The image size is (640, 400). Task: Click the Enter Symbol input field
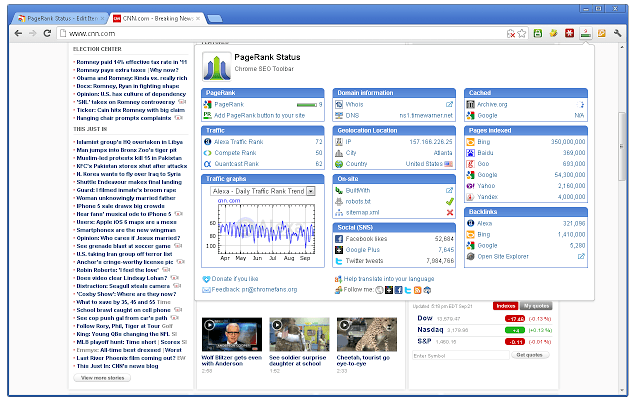point(461,356)
